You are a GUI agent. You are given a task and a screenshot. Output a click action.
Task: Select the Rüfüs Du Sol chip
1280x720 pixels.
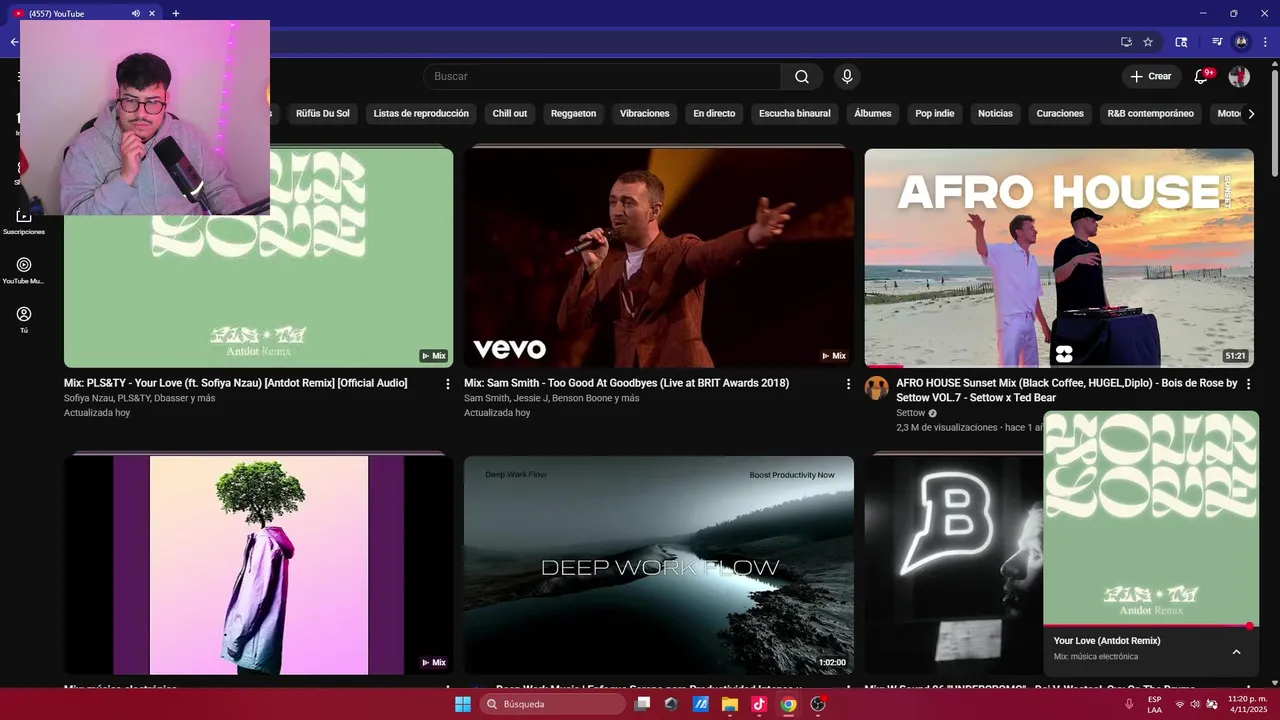pyautogui.click(x=323, y=114)
